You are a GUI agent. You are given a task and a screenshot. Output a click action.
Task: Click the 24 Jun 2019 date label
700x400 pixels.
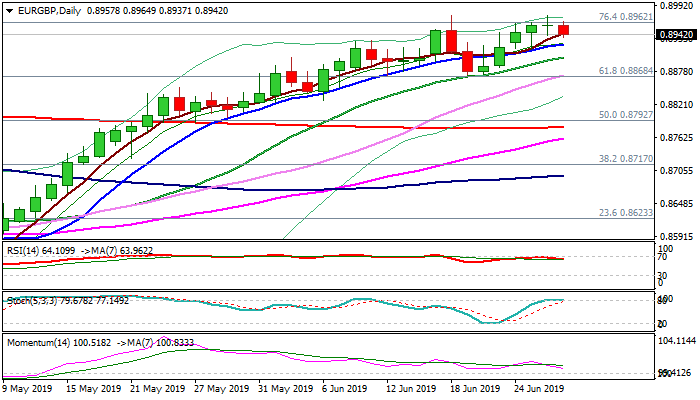[541, 389]
